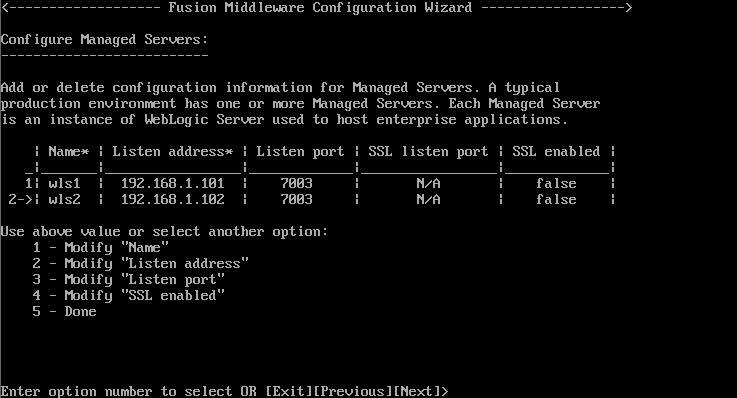Click server name wls1 in table
The width and height of the screenshot is (737, 398).
click(64, 183)
